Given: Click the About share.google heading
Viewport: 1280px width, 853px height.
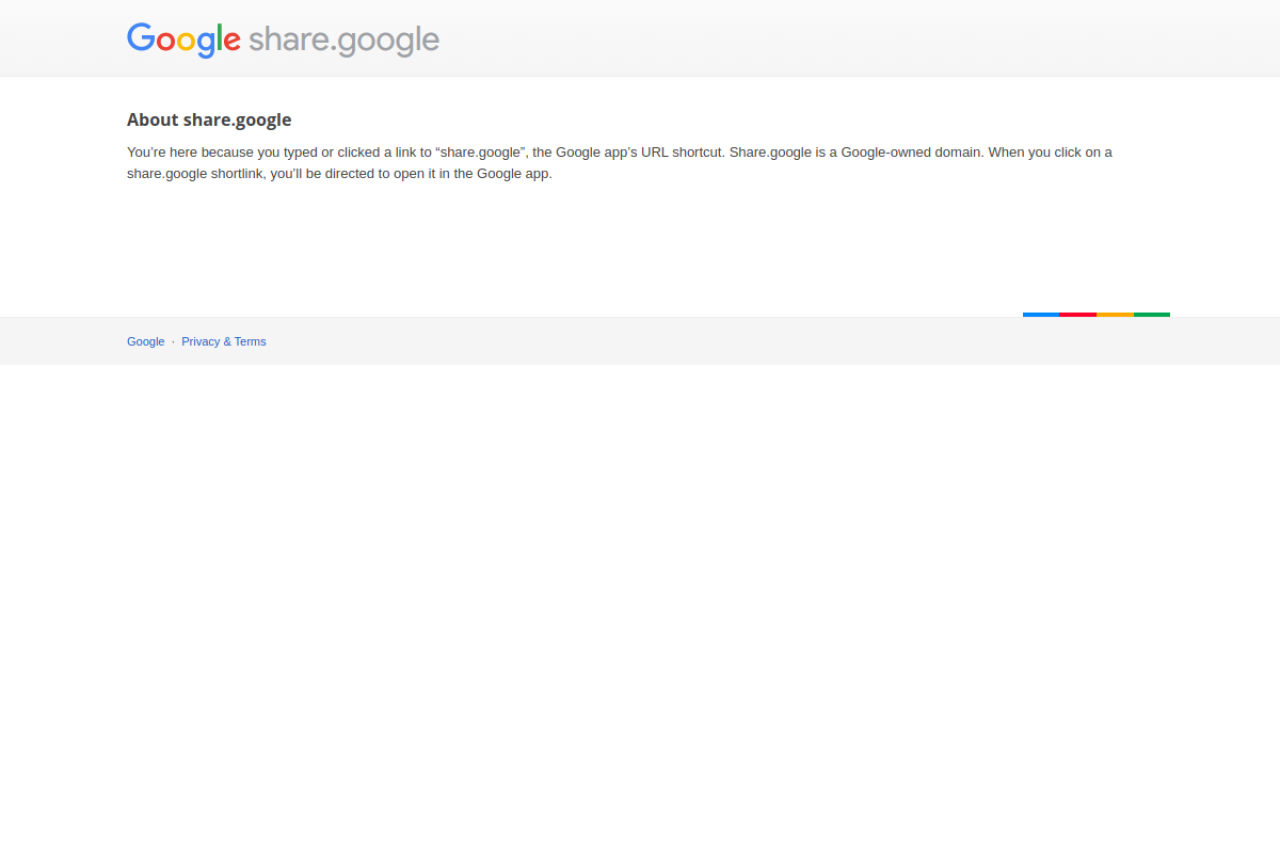Looking at the screenshot, I should (x=209, y=120).
